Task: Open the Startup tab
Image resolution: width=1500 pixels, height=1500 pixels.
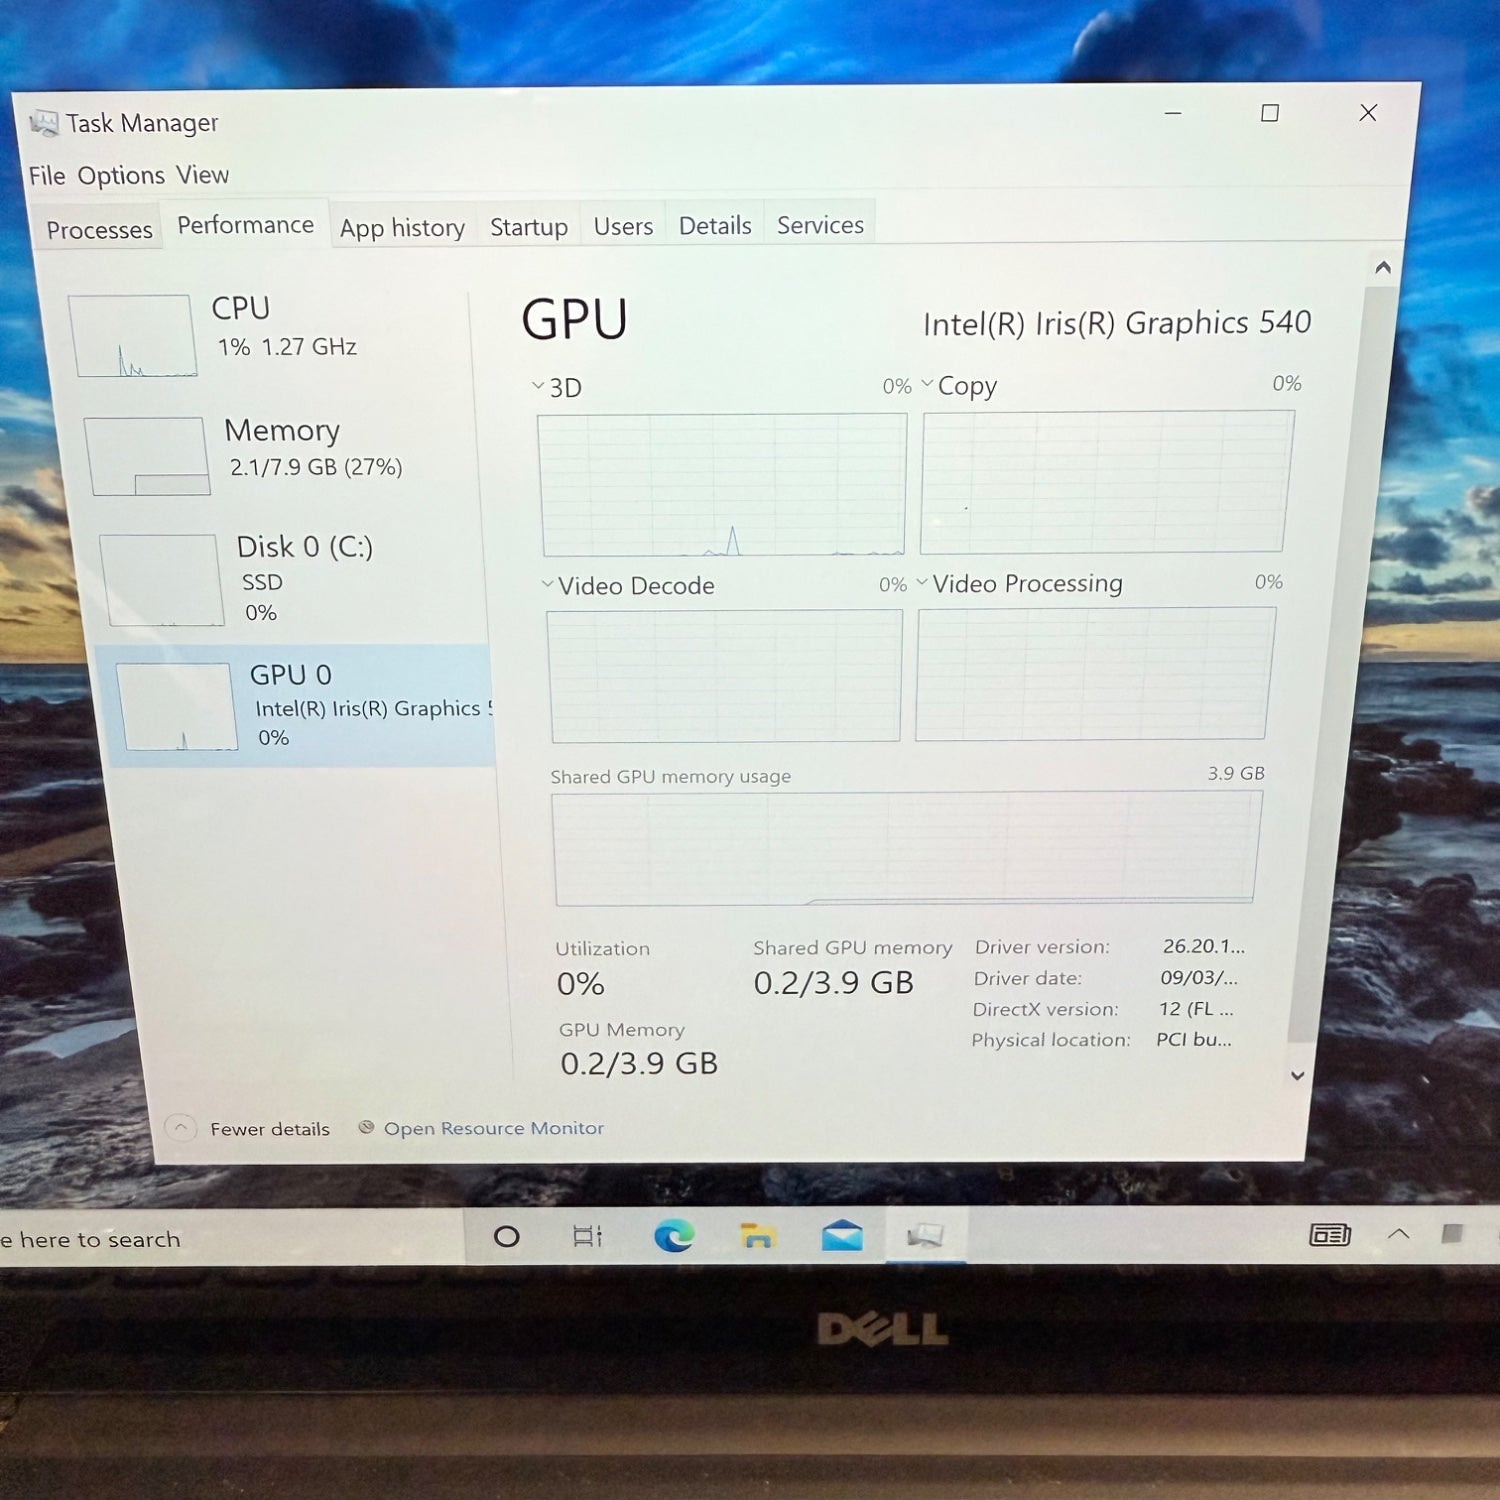Action: tap(529, 227)
